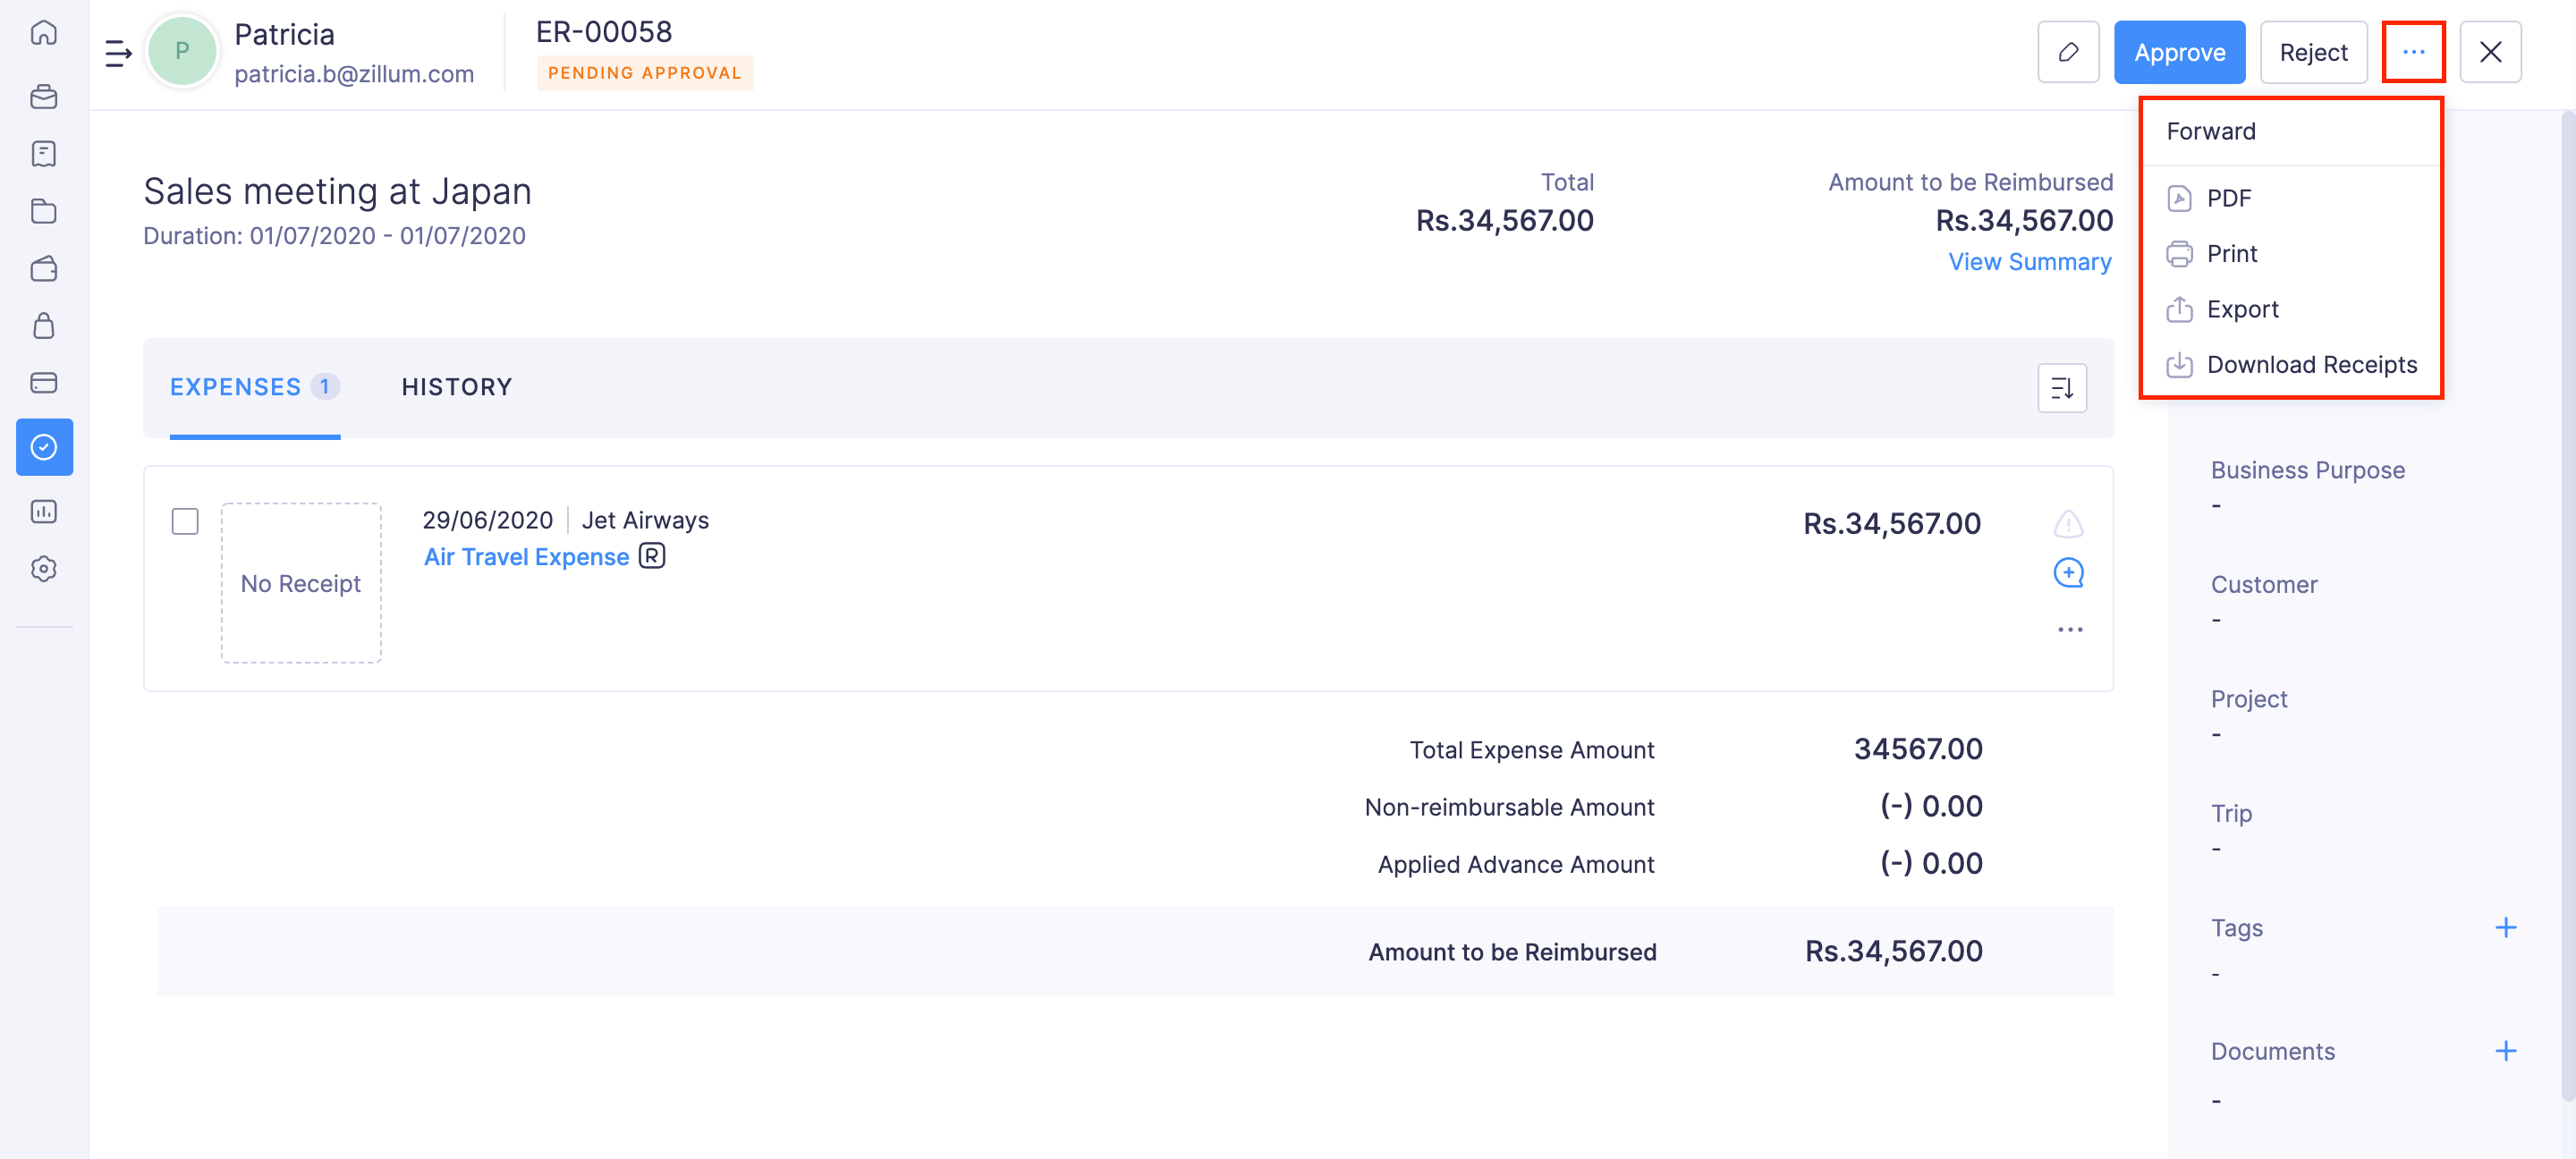
Task: Choose Download Receipts from the menu
Action: [x=2311, y=365]
